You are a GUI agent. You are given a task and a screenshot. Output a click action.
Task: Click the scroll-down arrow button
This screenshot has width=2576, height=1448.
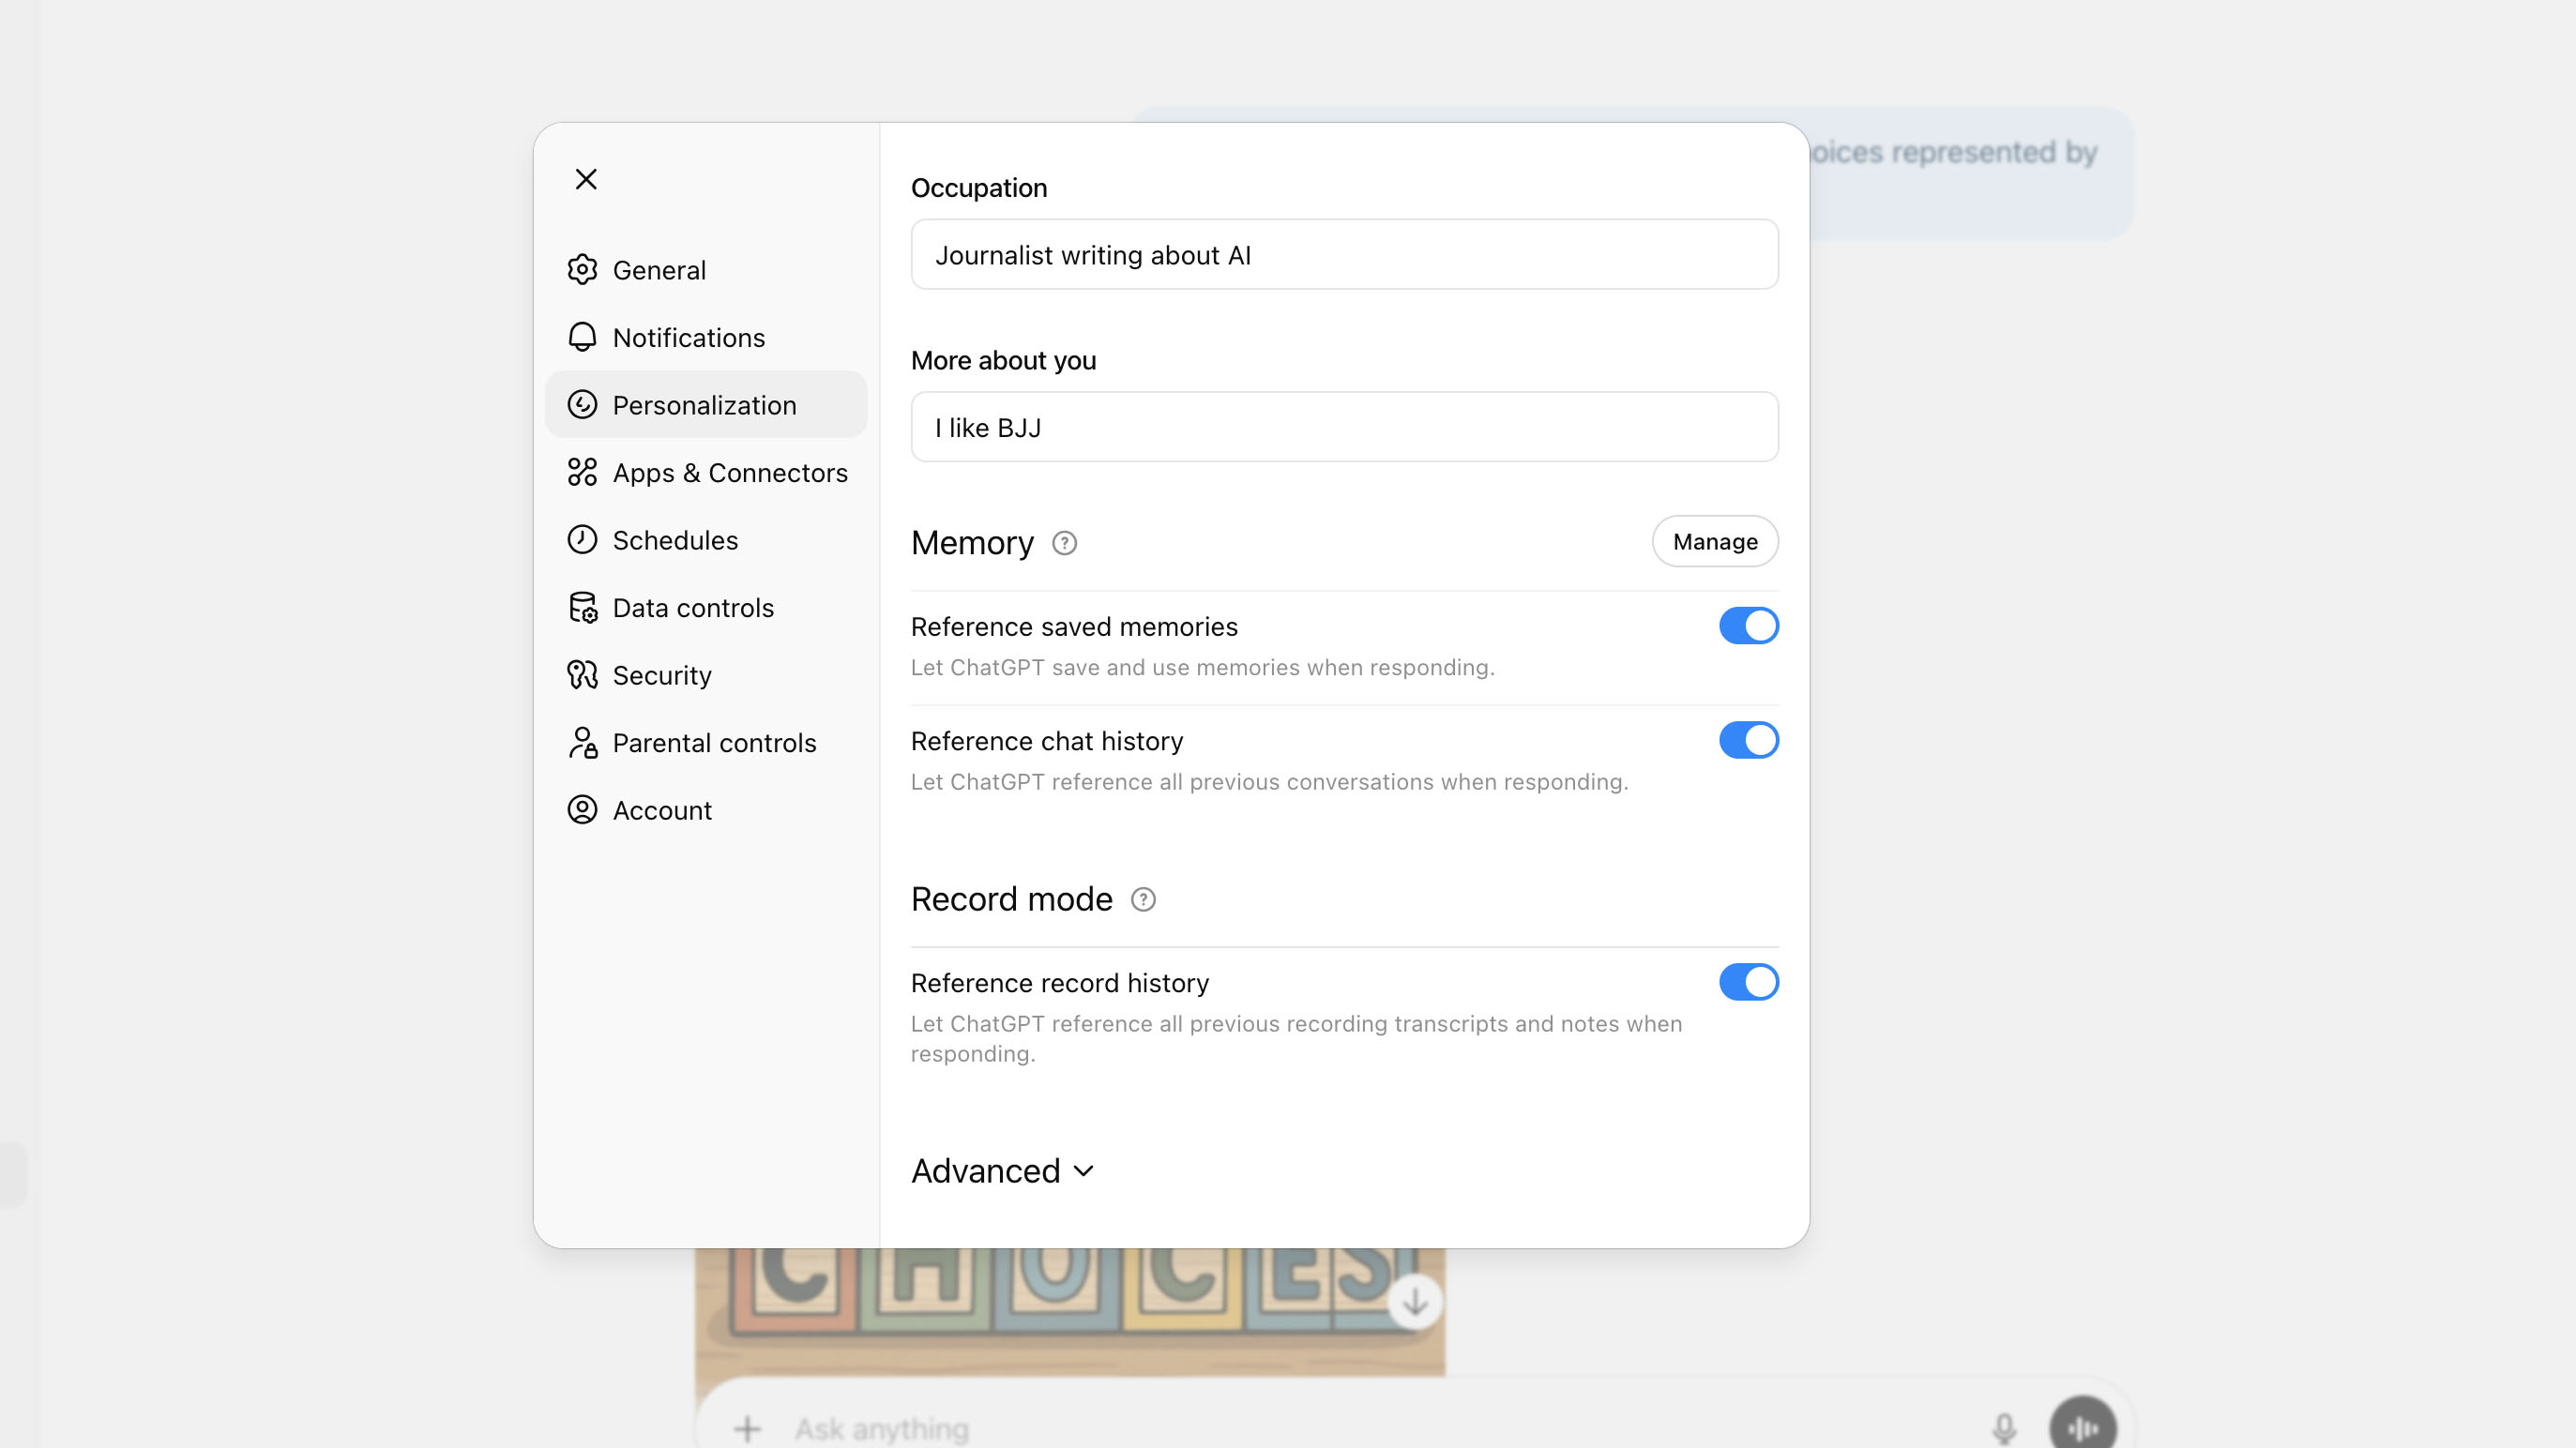(x=1414, y=1301)
